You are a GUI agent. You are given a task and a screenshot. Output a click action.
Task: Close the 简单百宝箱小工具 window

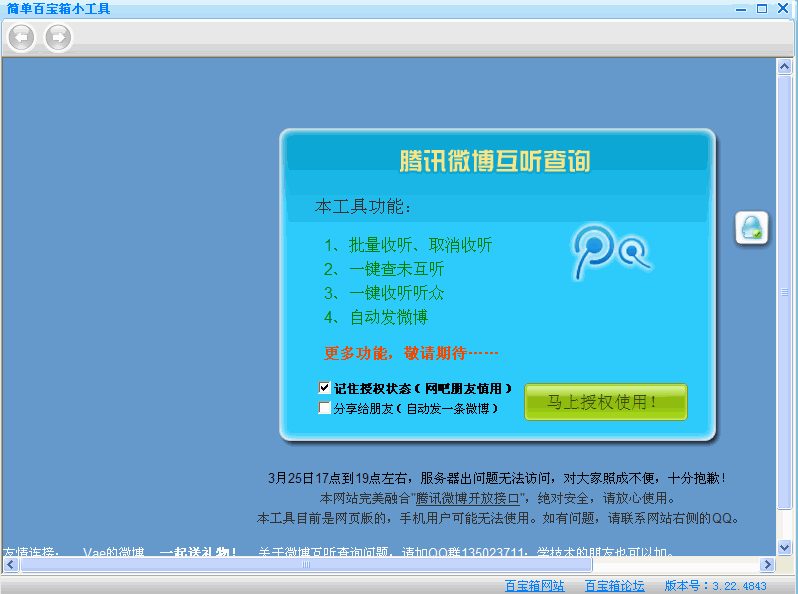tap(783, 9)
